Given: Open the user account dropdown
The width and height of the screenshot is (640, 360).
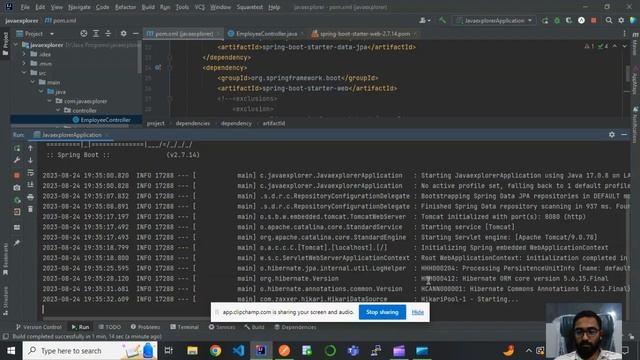Looking at the screenshot, I should pyautogui.click(x=424, y=20).
